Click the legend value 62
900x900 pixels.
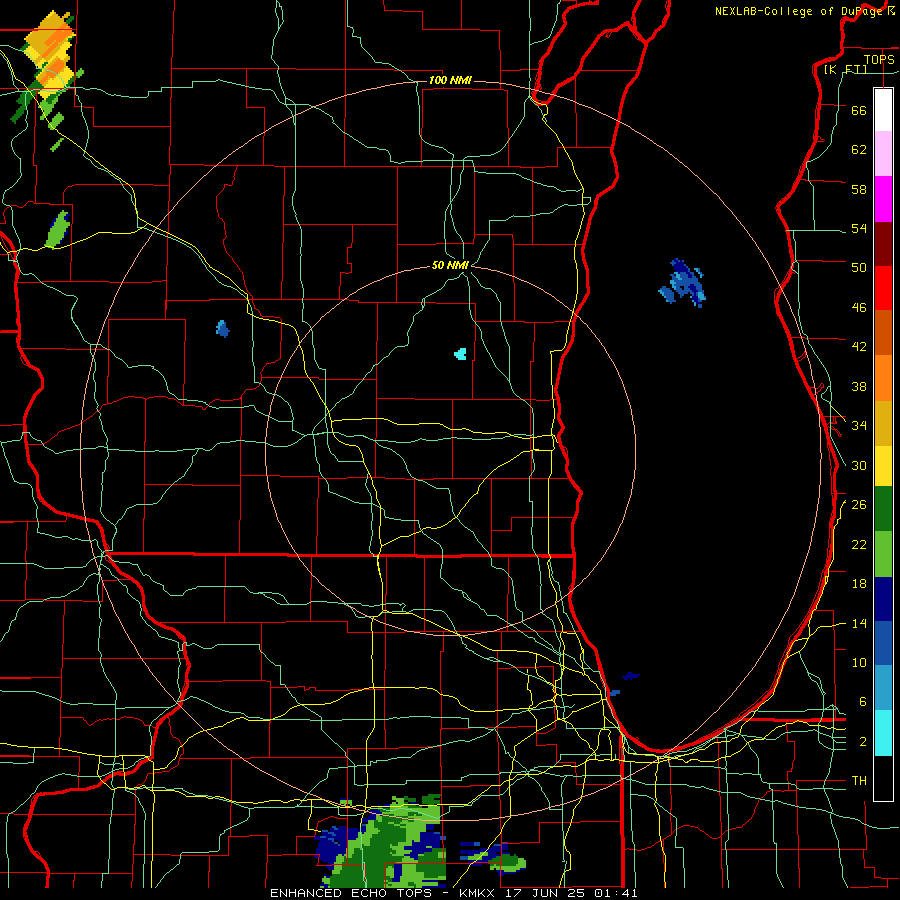(859, 150)
